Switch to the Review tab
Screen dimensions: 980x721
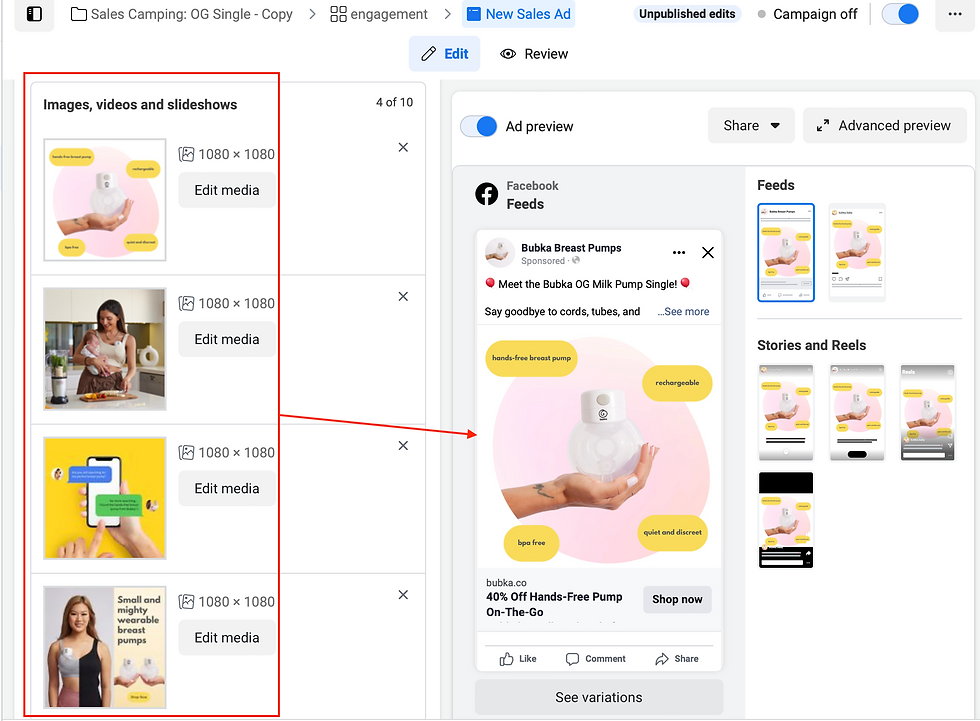coord(534,54)
